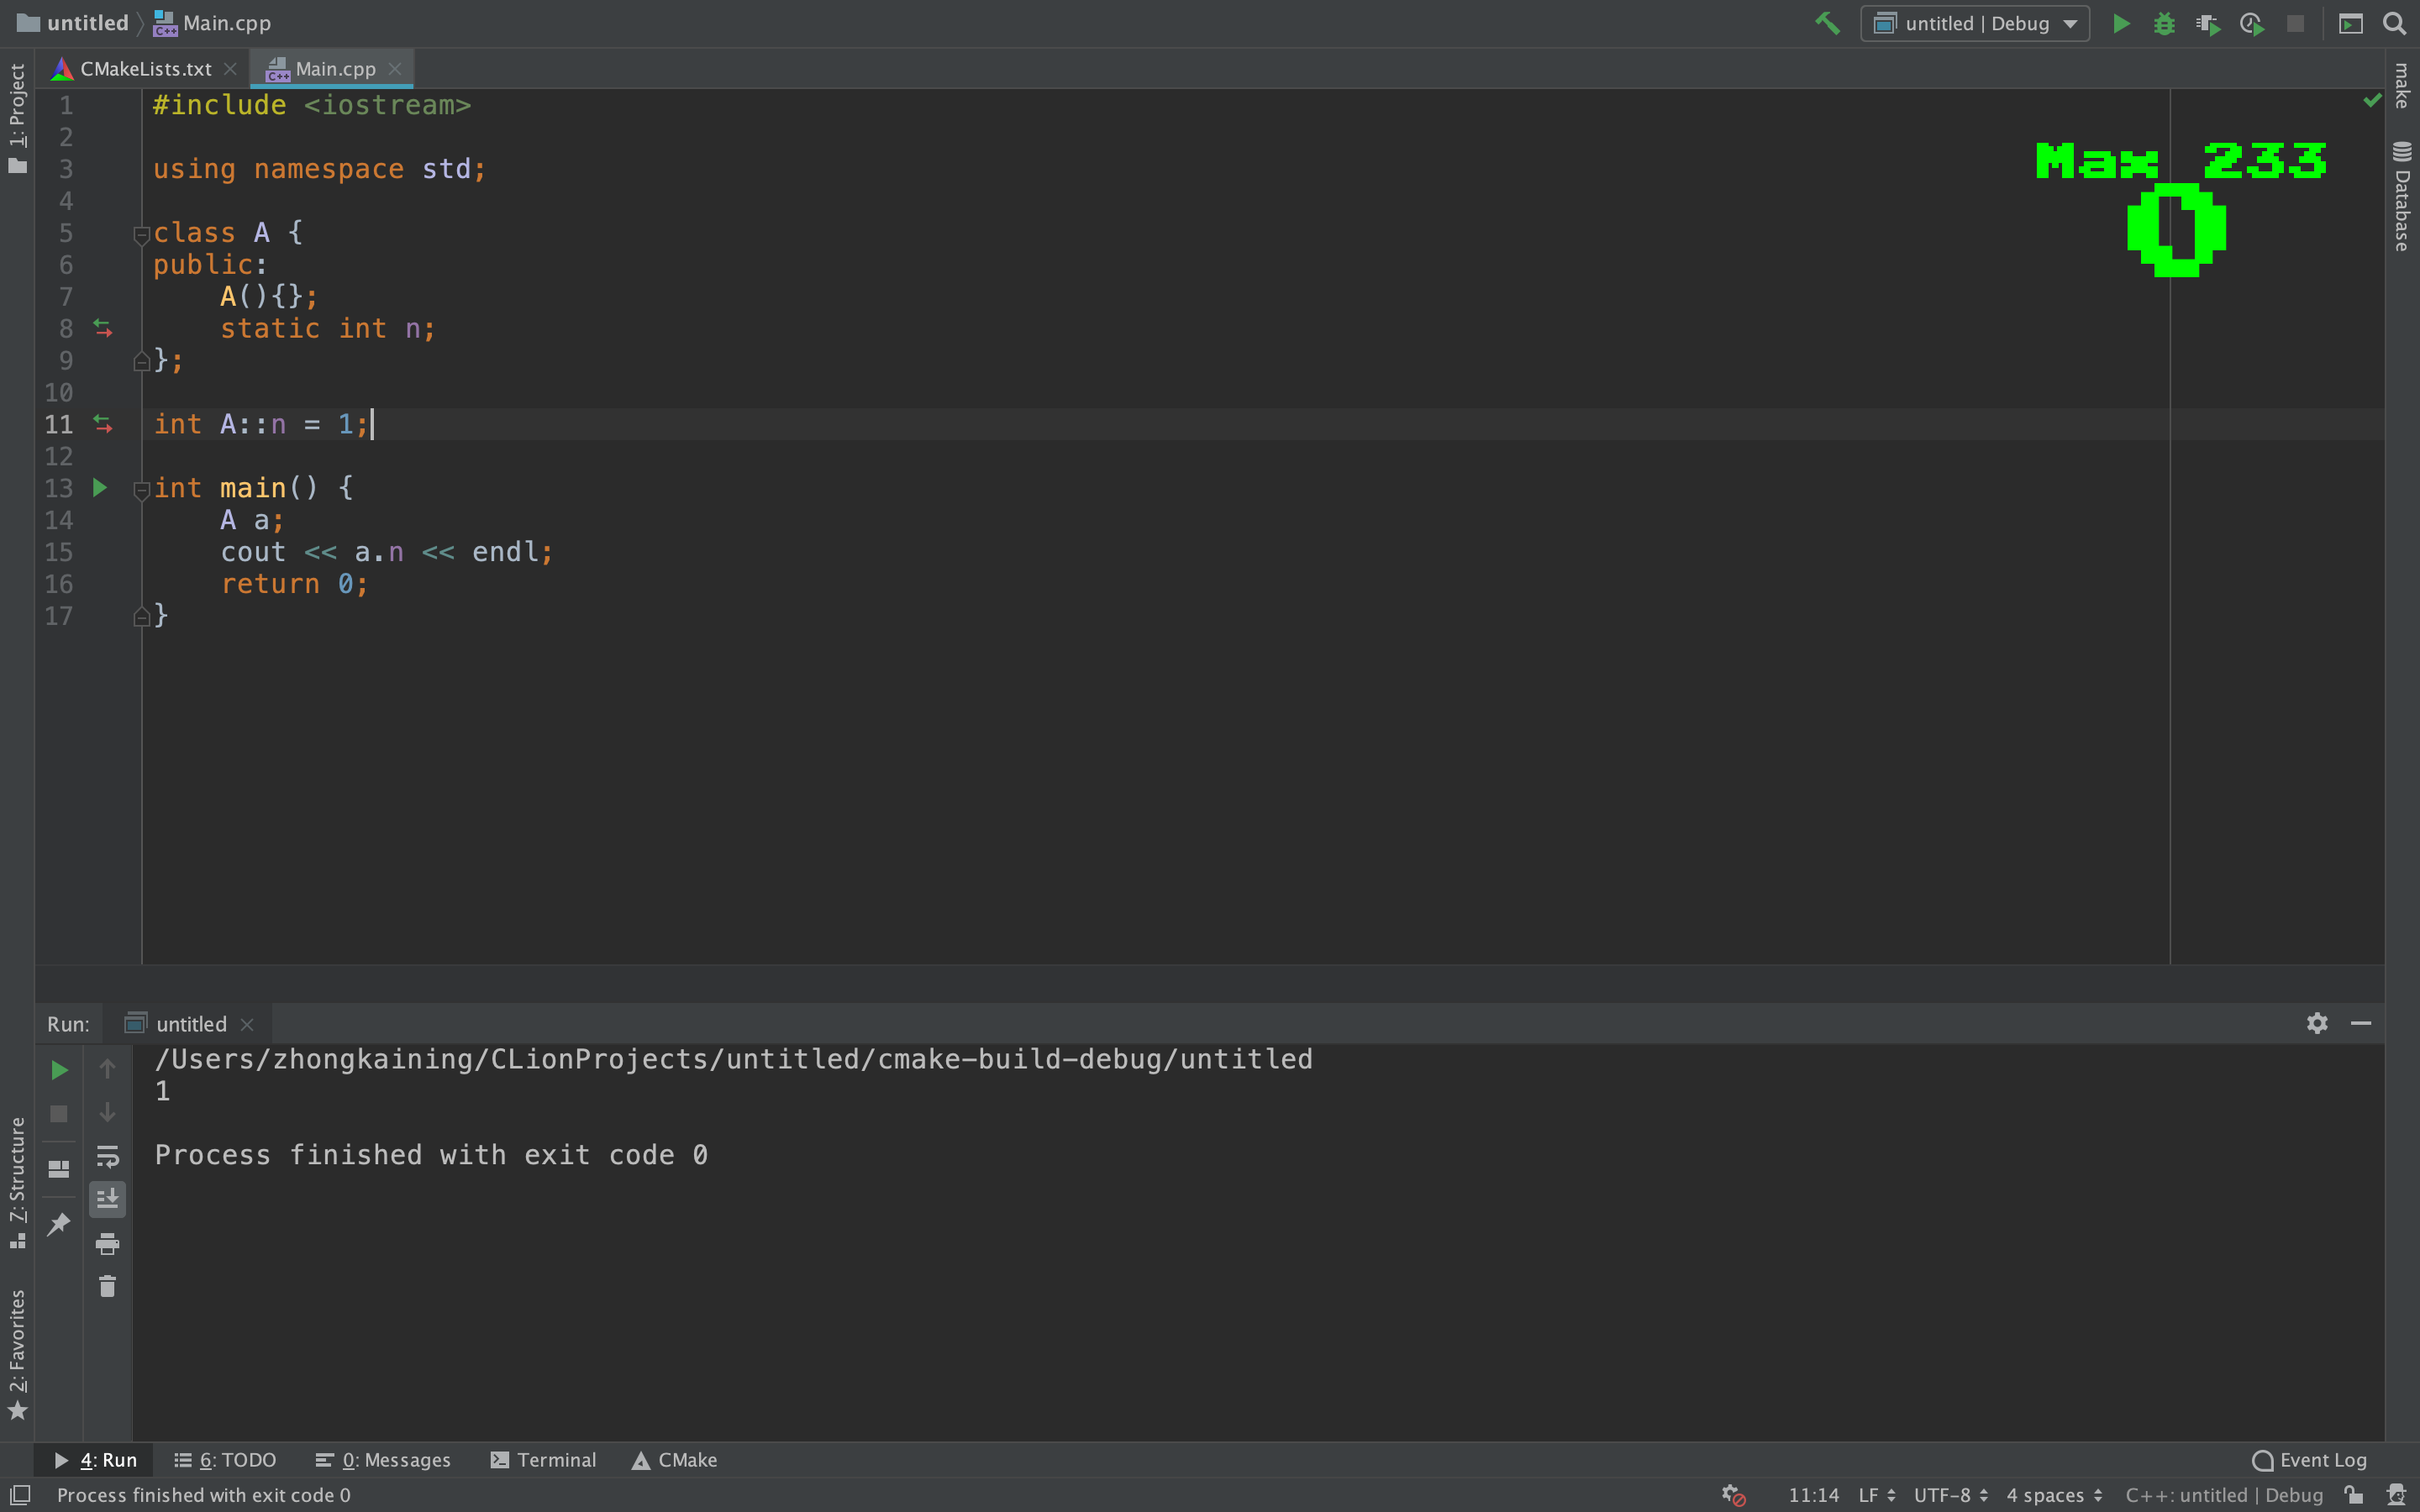2420x1512 pixels.
Task: Run with coverage from the top toolbar
Action: 2208,23
